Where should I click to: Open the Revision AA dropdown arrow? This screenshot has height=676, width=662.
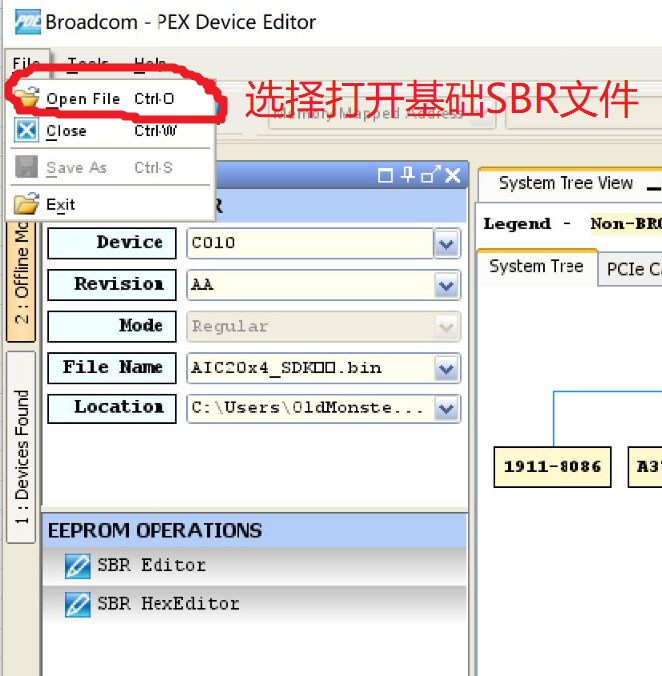(447, 285)
